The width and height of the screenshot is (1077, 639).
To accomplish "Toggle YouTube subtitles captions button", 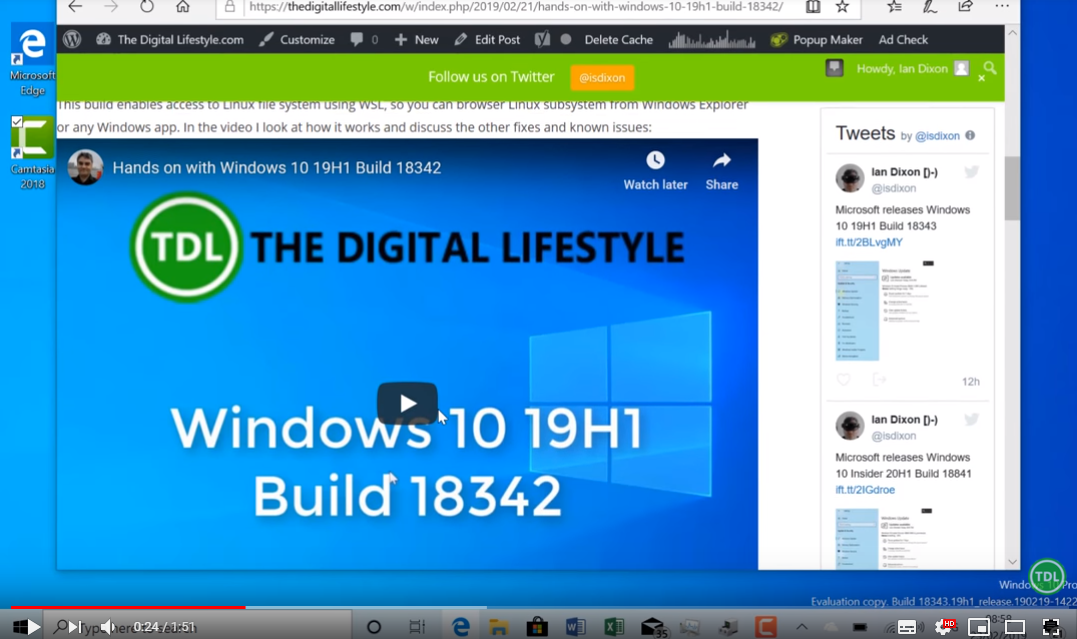I will tap(907, 627).
